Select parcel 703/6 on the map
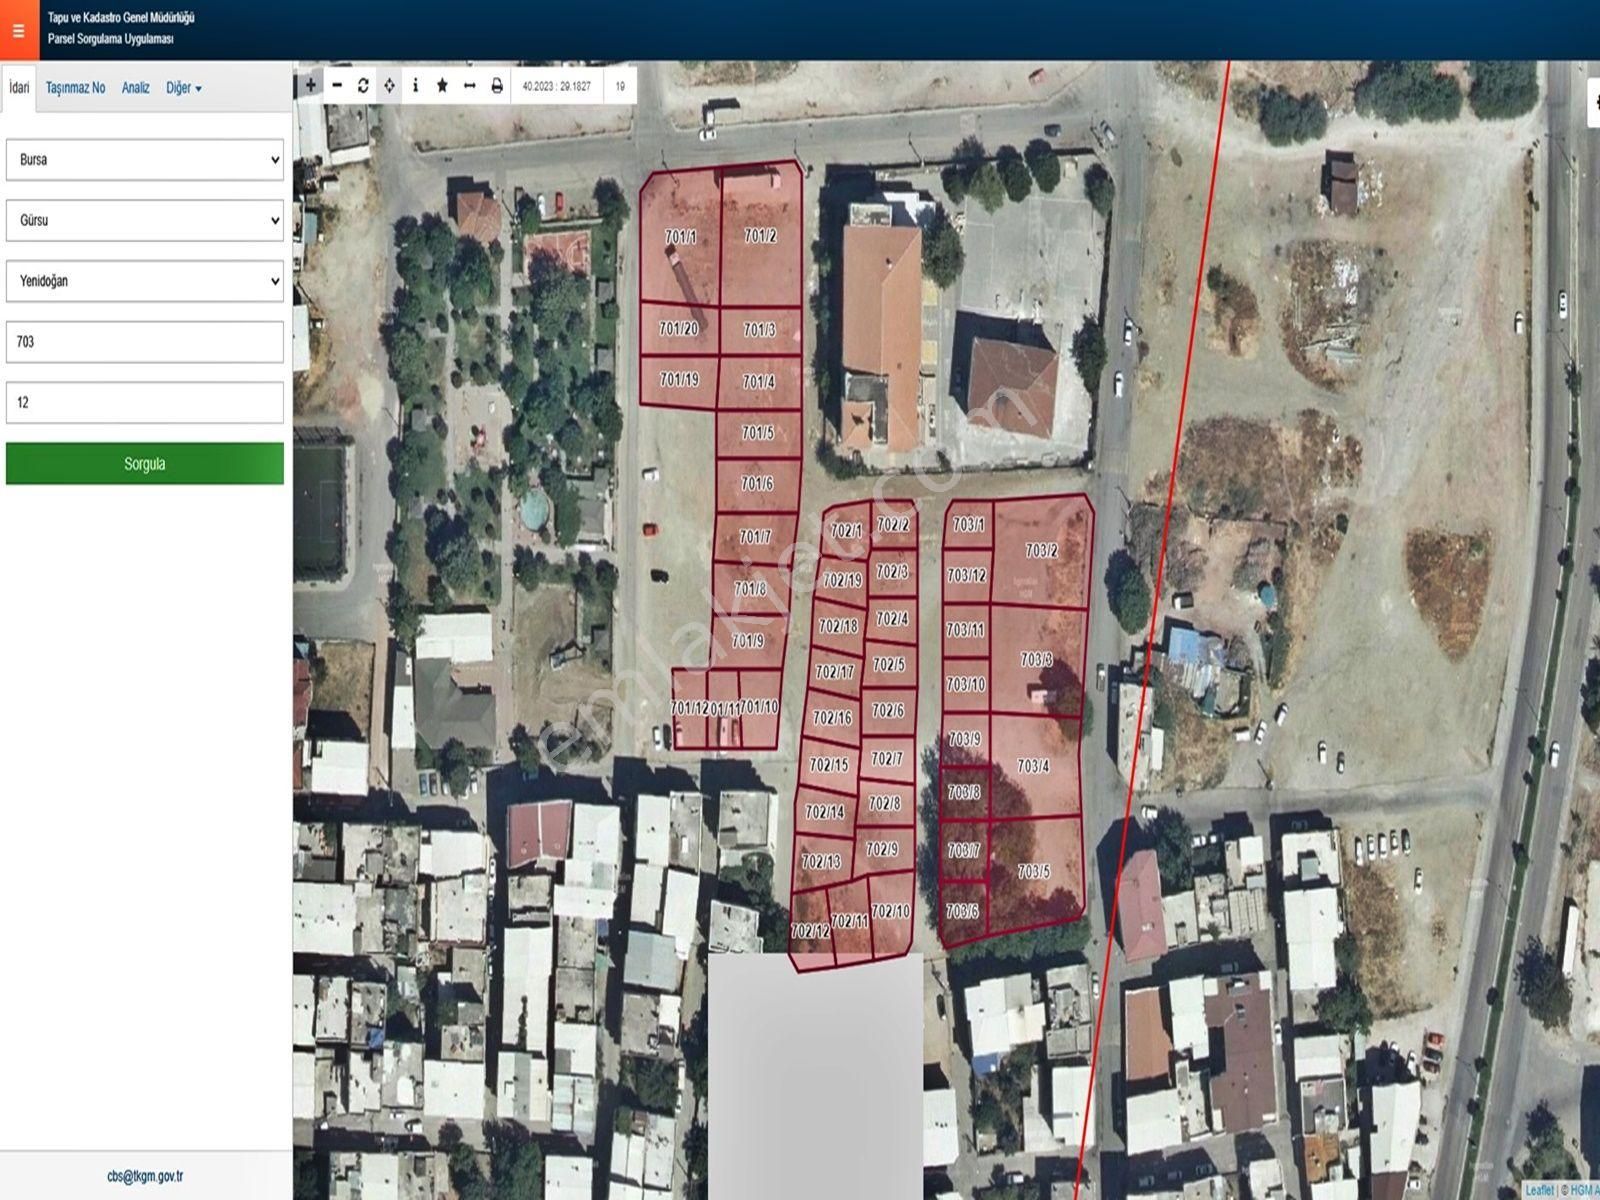 962,911
